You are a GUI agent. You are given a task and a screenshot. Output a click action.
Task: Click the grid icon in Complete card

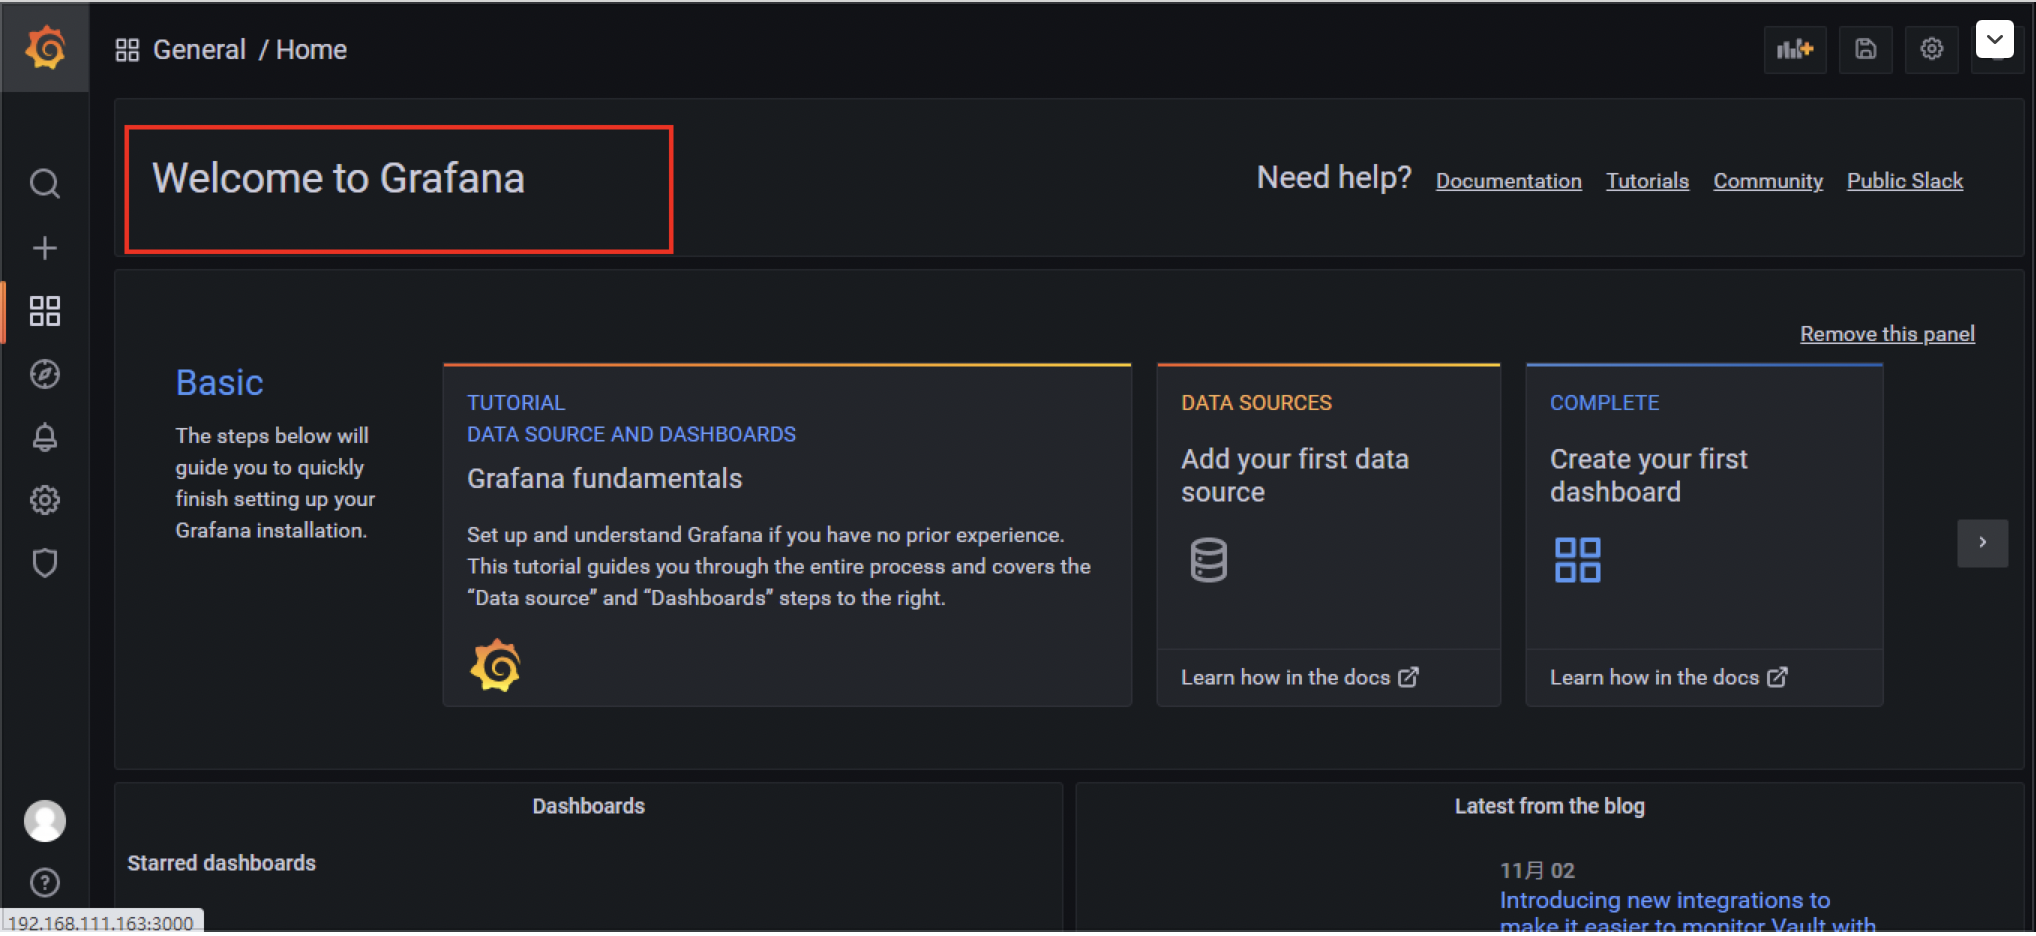(1578, 560)
